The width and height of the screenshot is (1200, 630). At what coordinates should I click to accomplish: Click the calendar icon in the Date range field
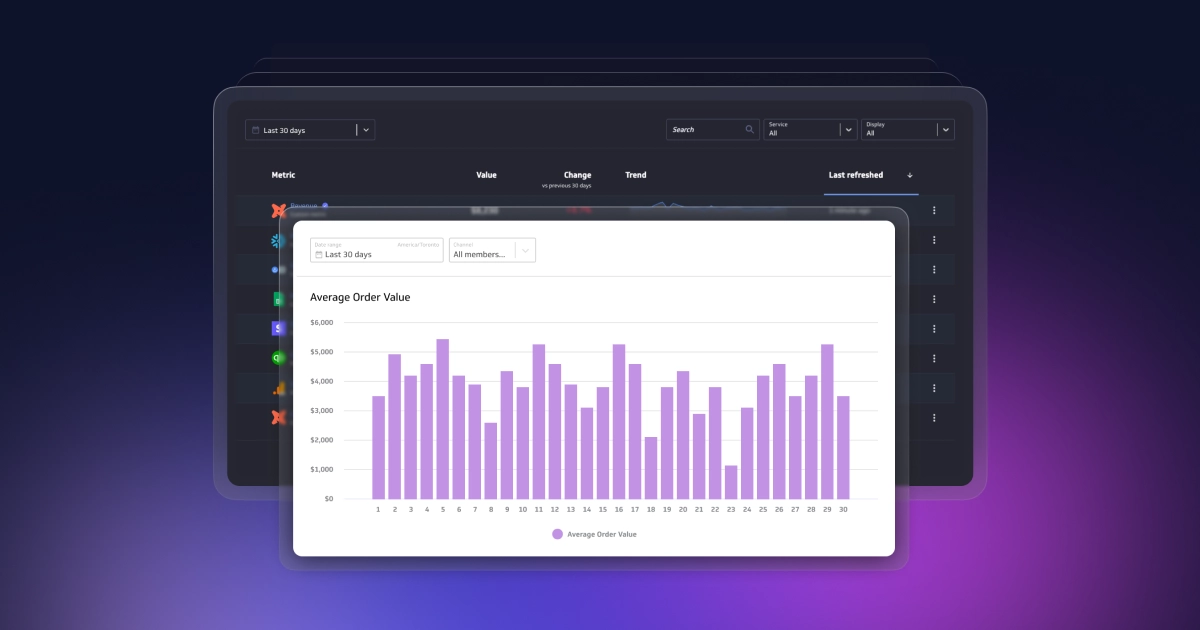click(318, 254)
